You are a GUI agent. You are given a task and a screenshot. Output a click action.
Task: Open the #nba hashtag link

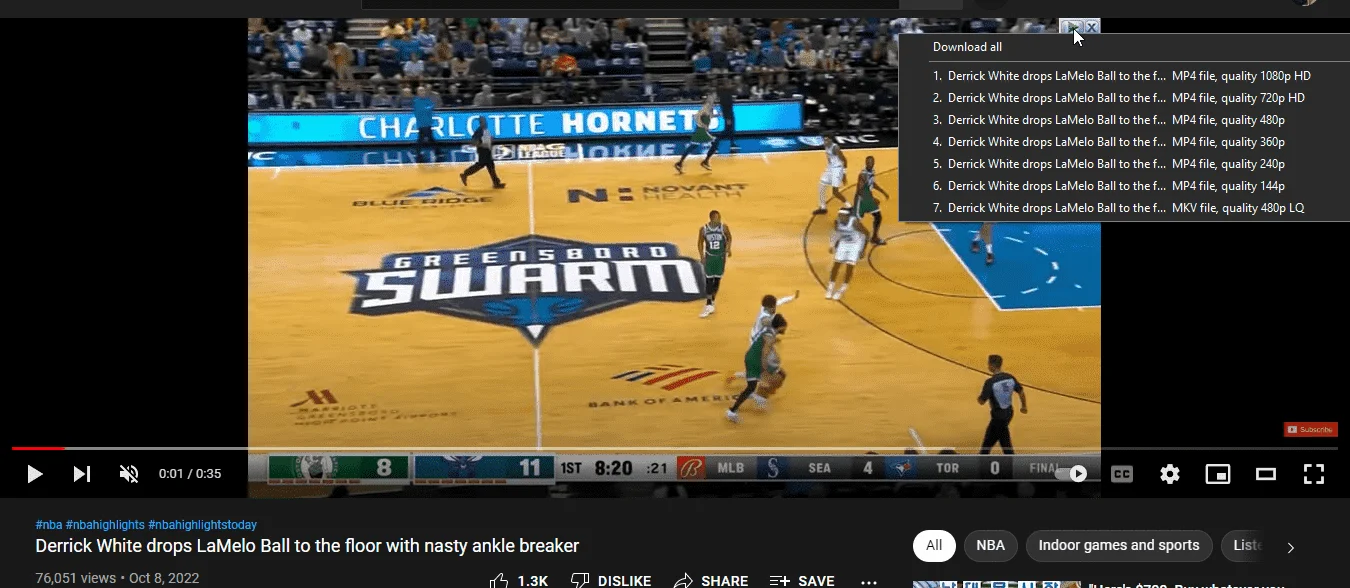coord(49,525)
